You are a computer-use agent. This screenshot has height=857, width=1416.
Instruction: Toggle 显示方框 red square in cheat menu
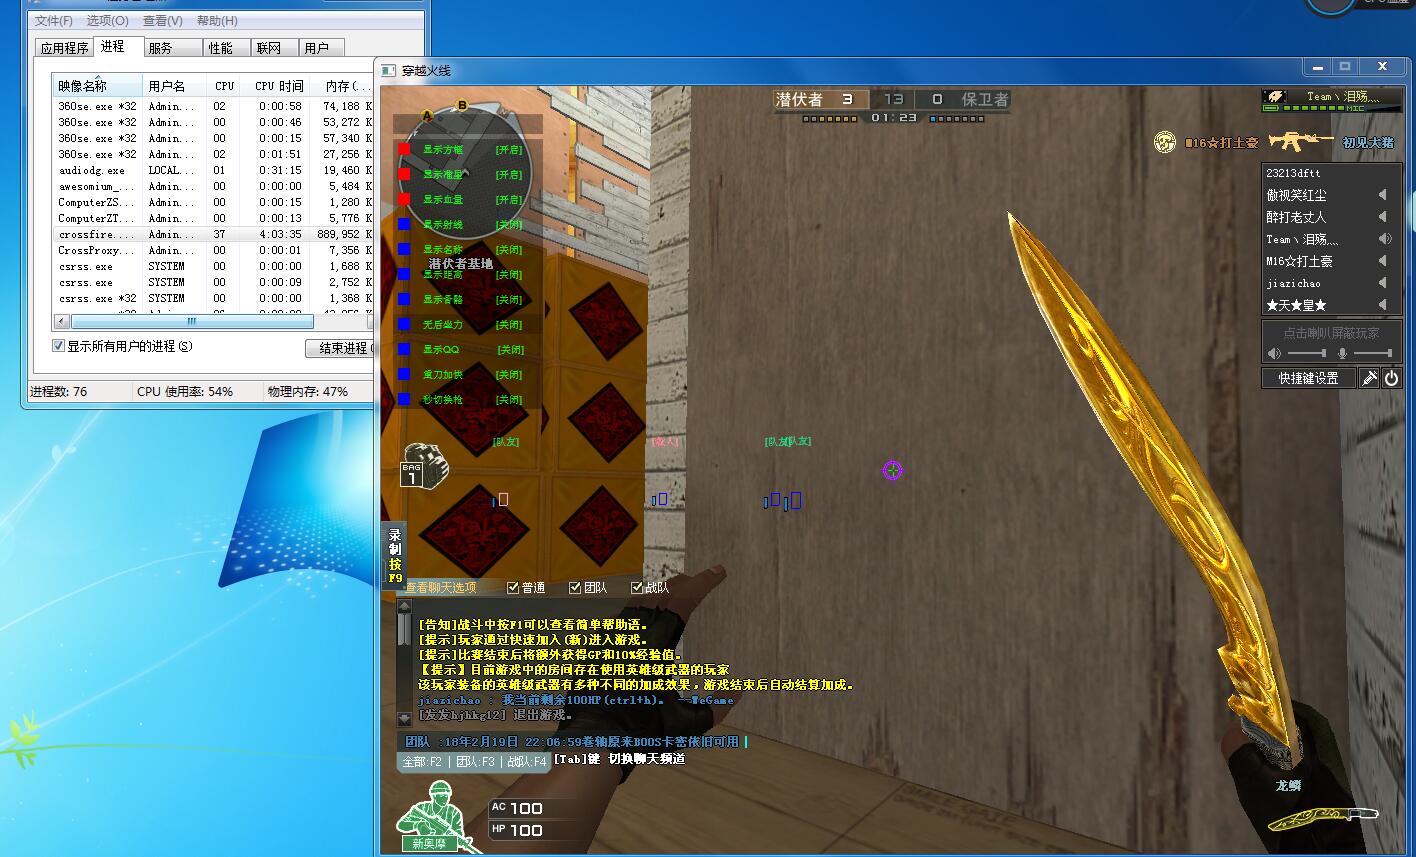point(404,149)
